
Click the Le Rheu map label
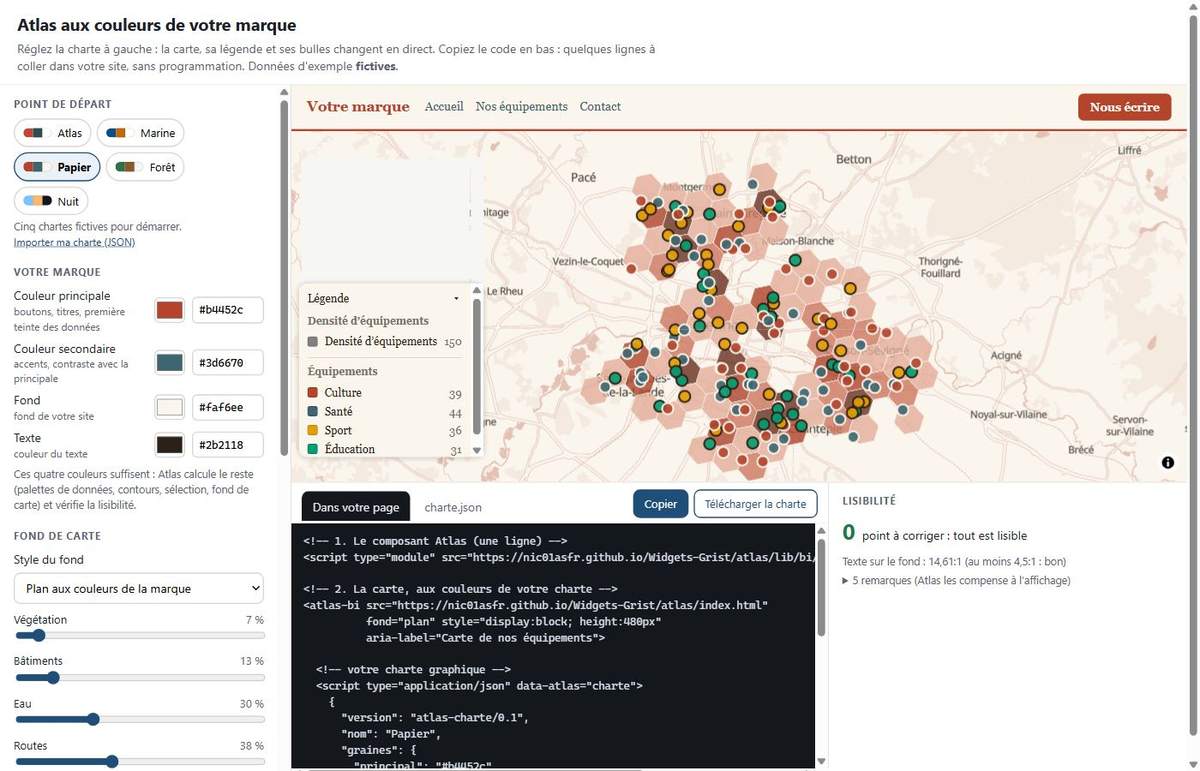[504, 291]
